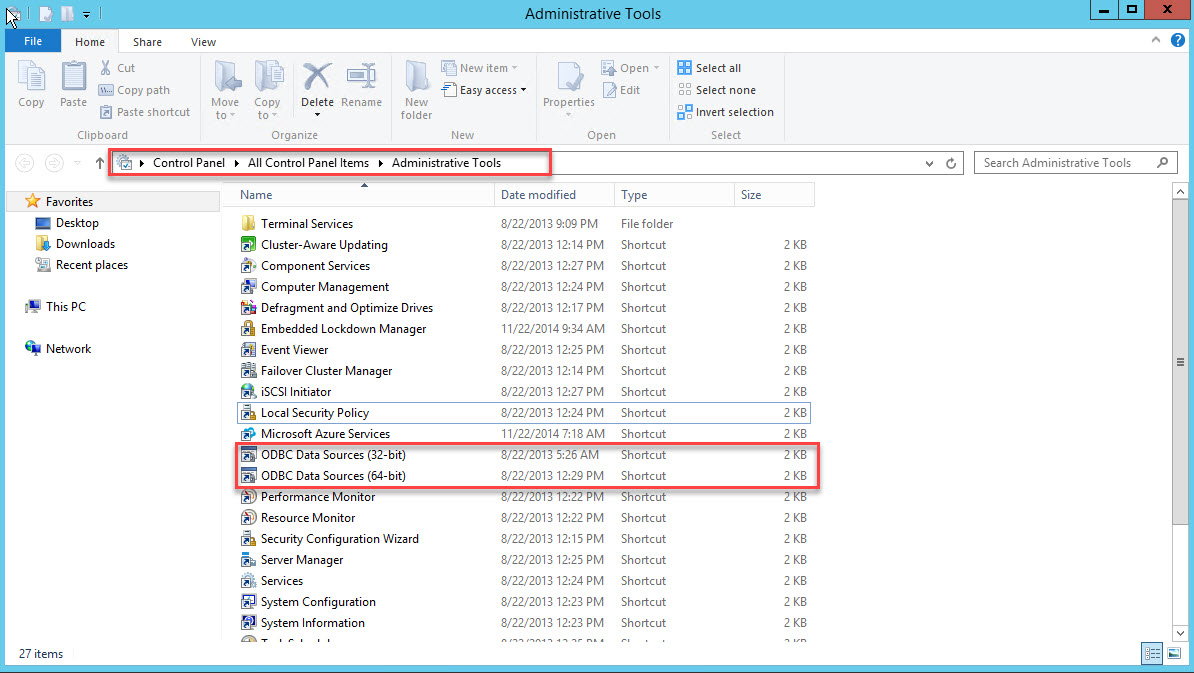This screenshot has height=673, width=1194.
Task: Select the Component Services icon
Action: (x=248, y=266)
